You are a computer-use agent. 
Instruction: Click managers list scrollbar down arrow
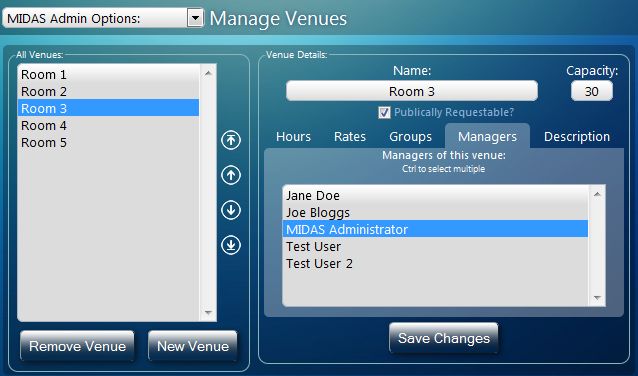pos(597,298)
